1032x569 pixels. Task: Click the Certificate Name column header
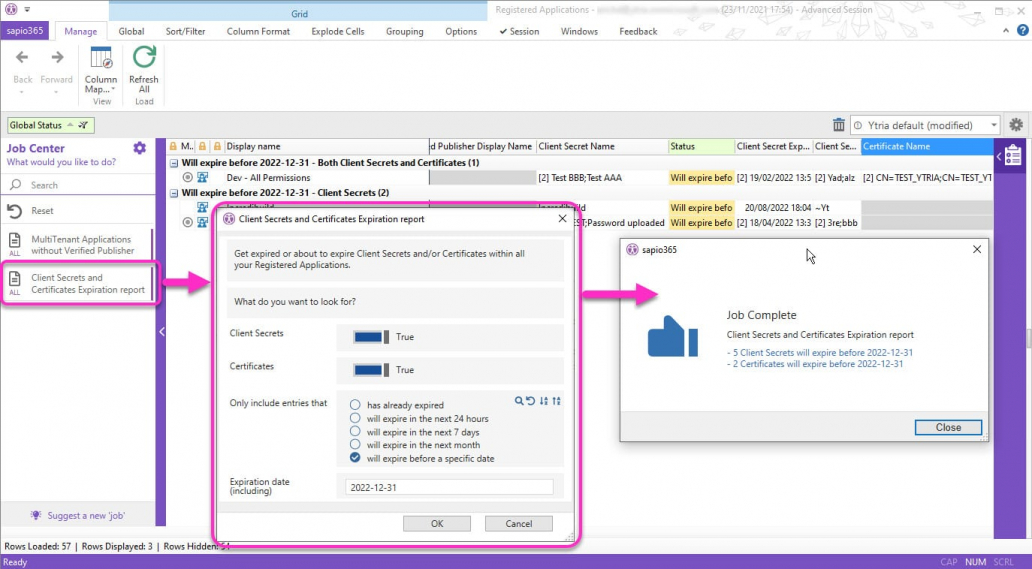(x=927, y=147)
